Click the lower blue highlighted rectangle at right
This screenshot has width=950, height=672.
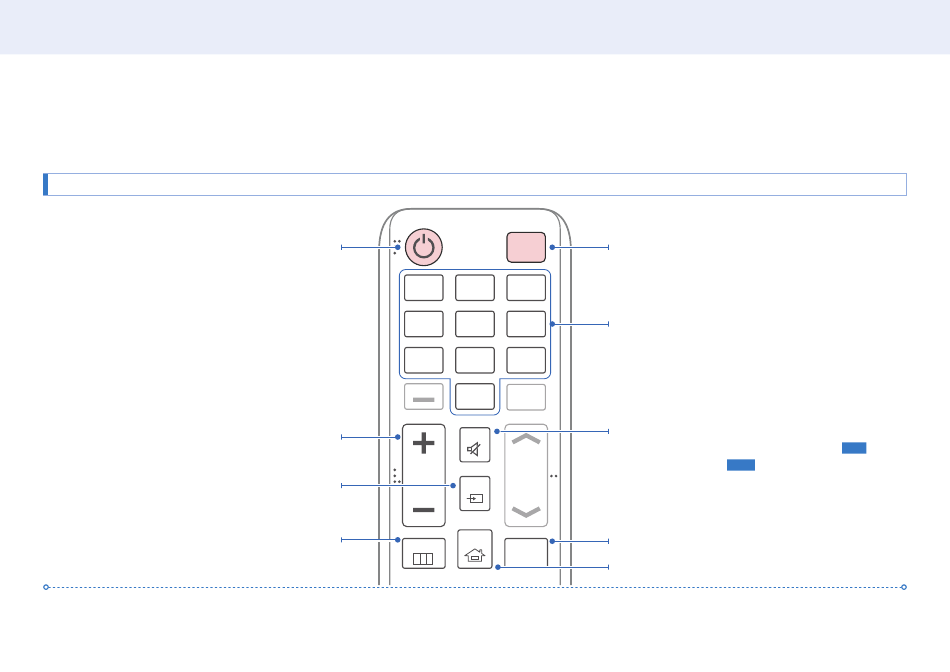(740, 465)
